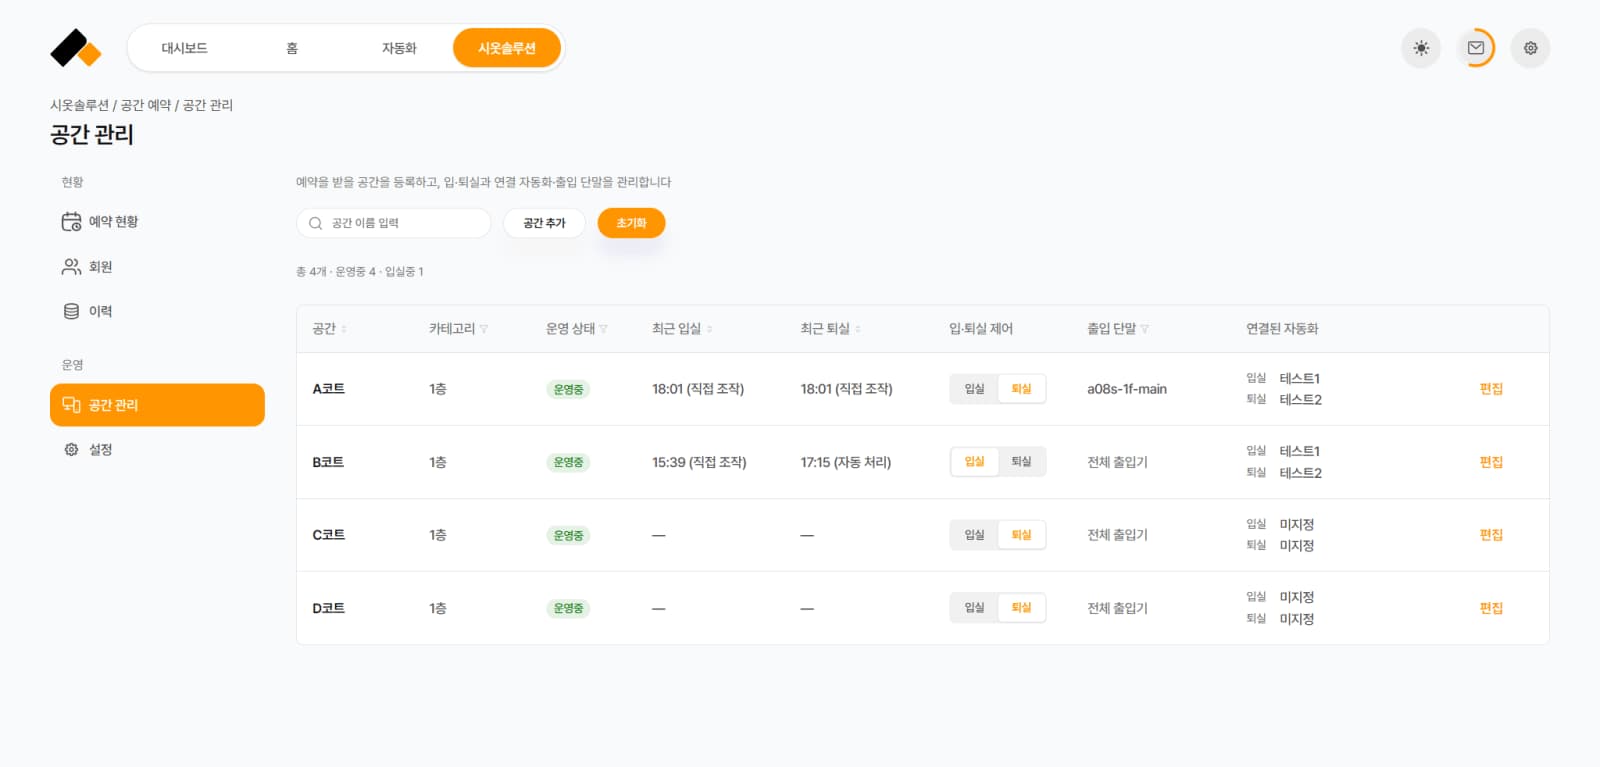Image resolution: width=1600 pixels, height=767 pixels.
Task: Sort by the 최근 입실 column arrows
Action: (710, 329)
